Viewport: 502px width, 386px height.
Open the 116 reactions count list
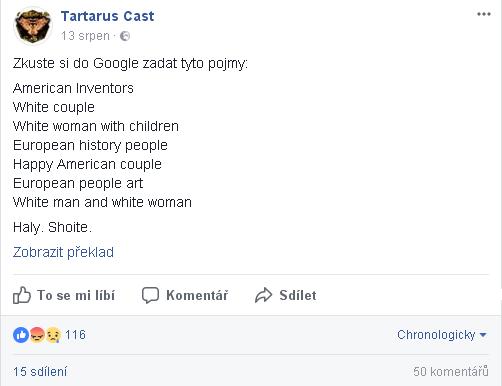coord(75,335)
